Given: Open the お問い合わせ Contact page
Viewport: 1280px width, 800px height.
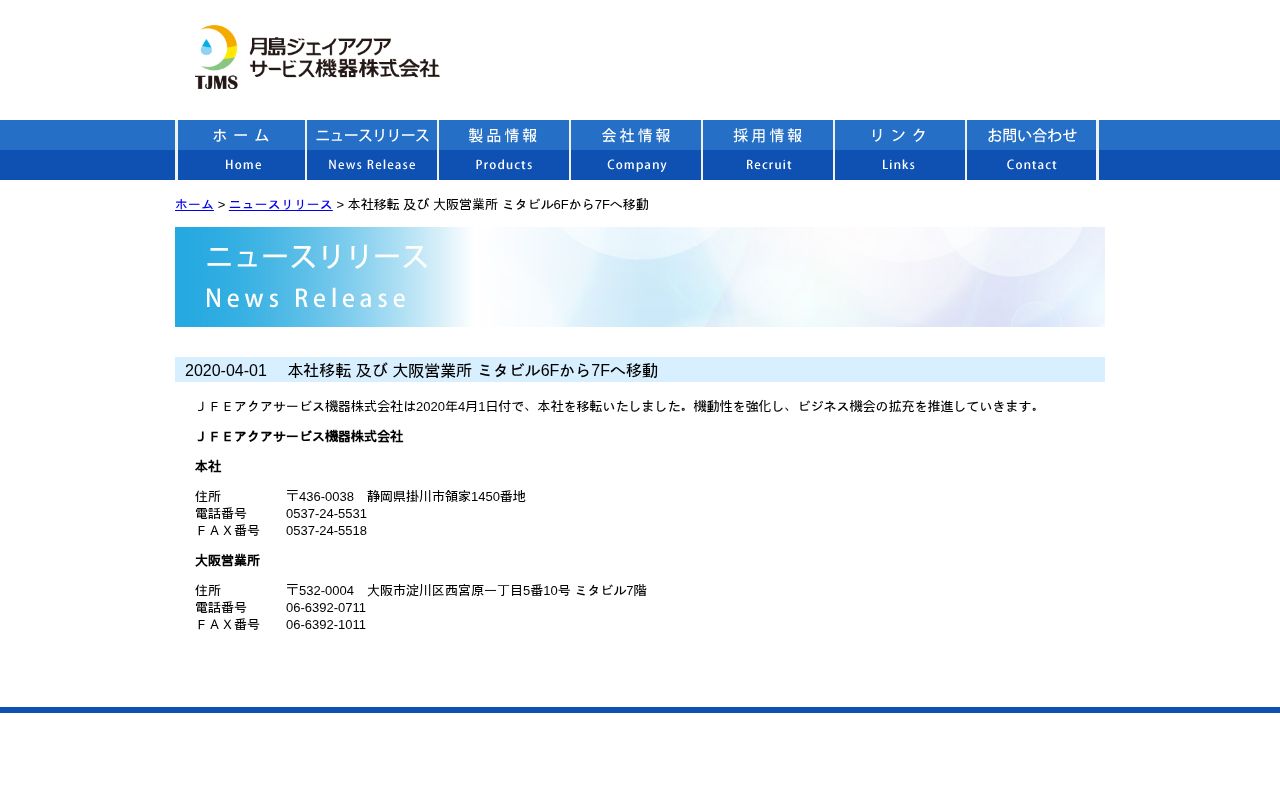Looking at the screenshot, I should (1032, 150).
